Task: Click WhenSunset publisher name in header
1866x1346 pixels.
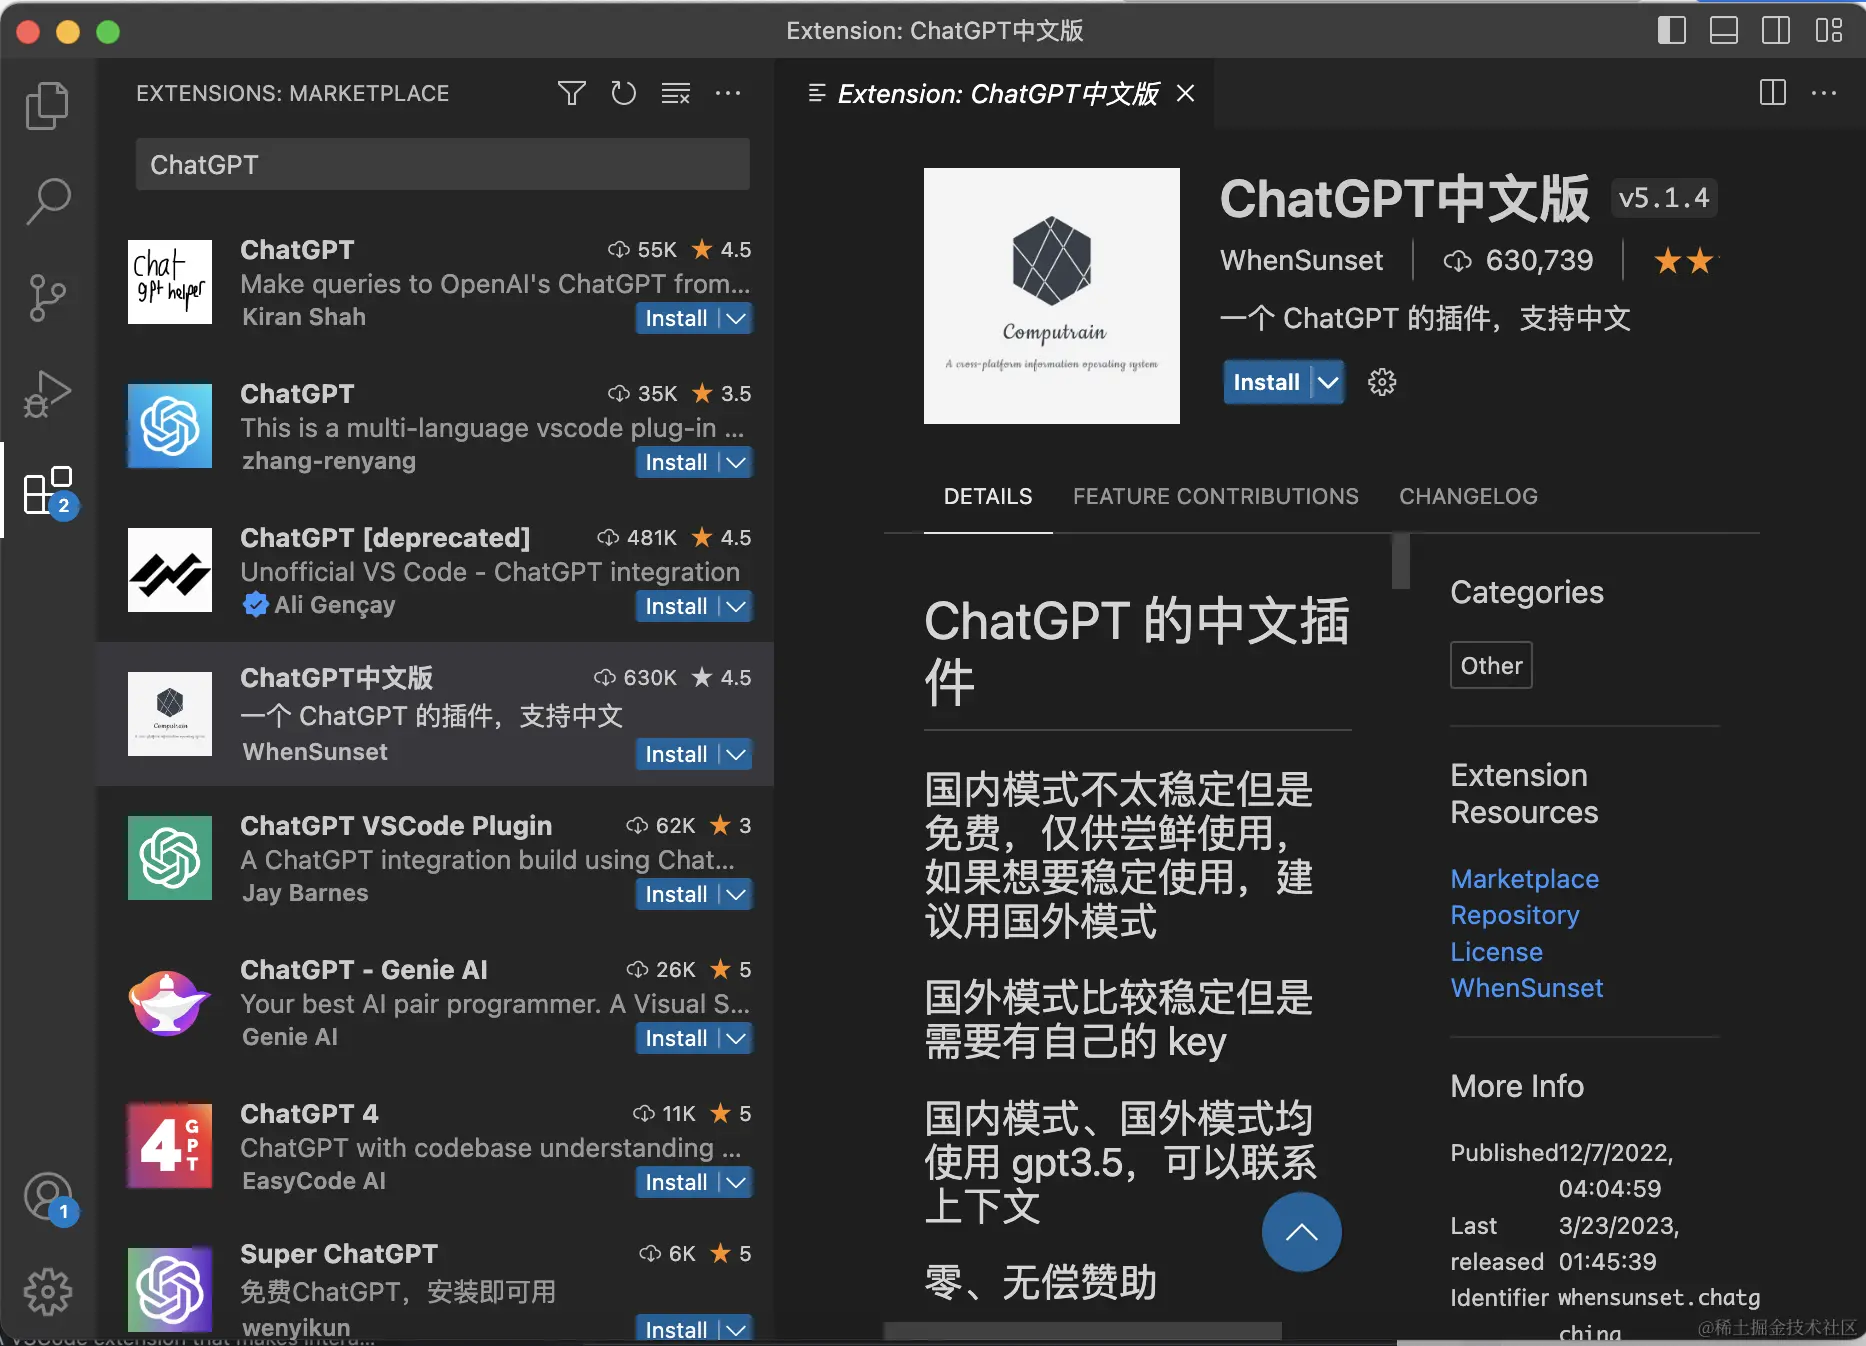Action: click(1301, 261)
